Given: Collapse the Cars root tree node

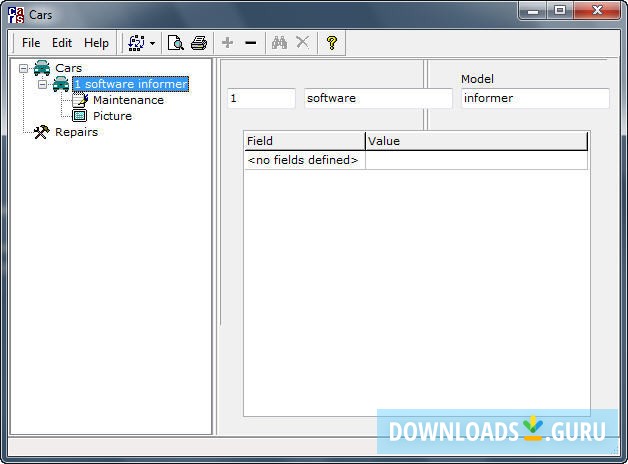Looking at the screenshot, I should click(24, 68).
